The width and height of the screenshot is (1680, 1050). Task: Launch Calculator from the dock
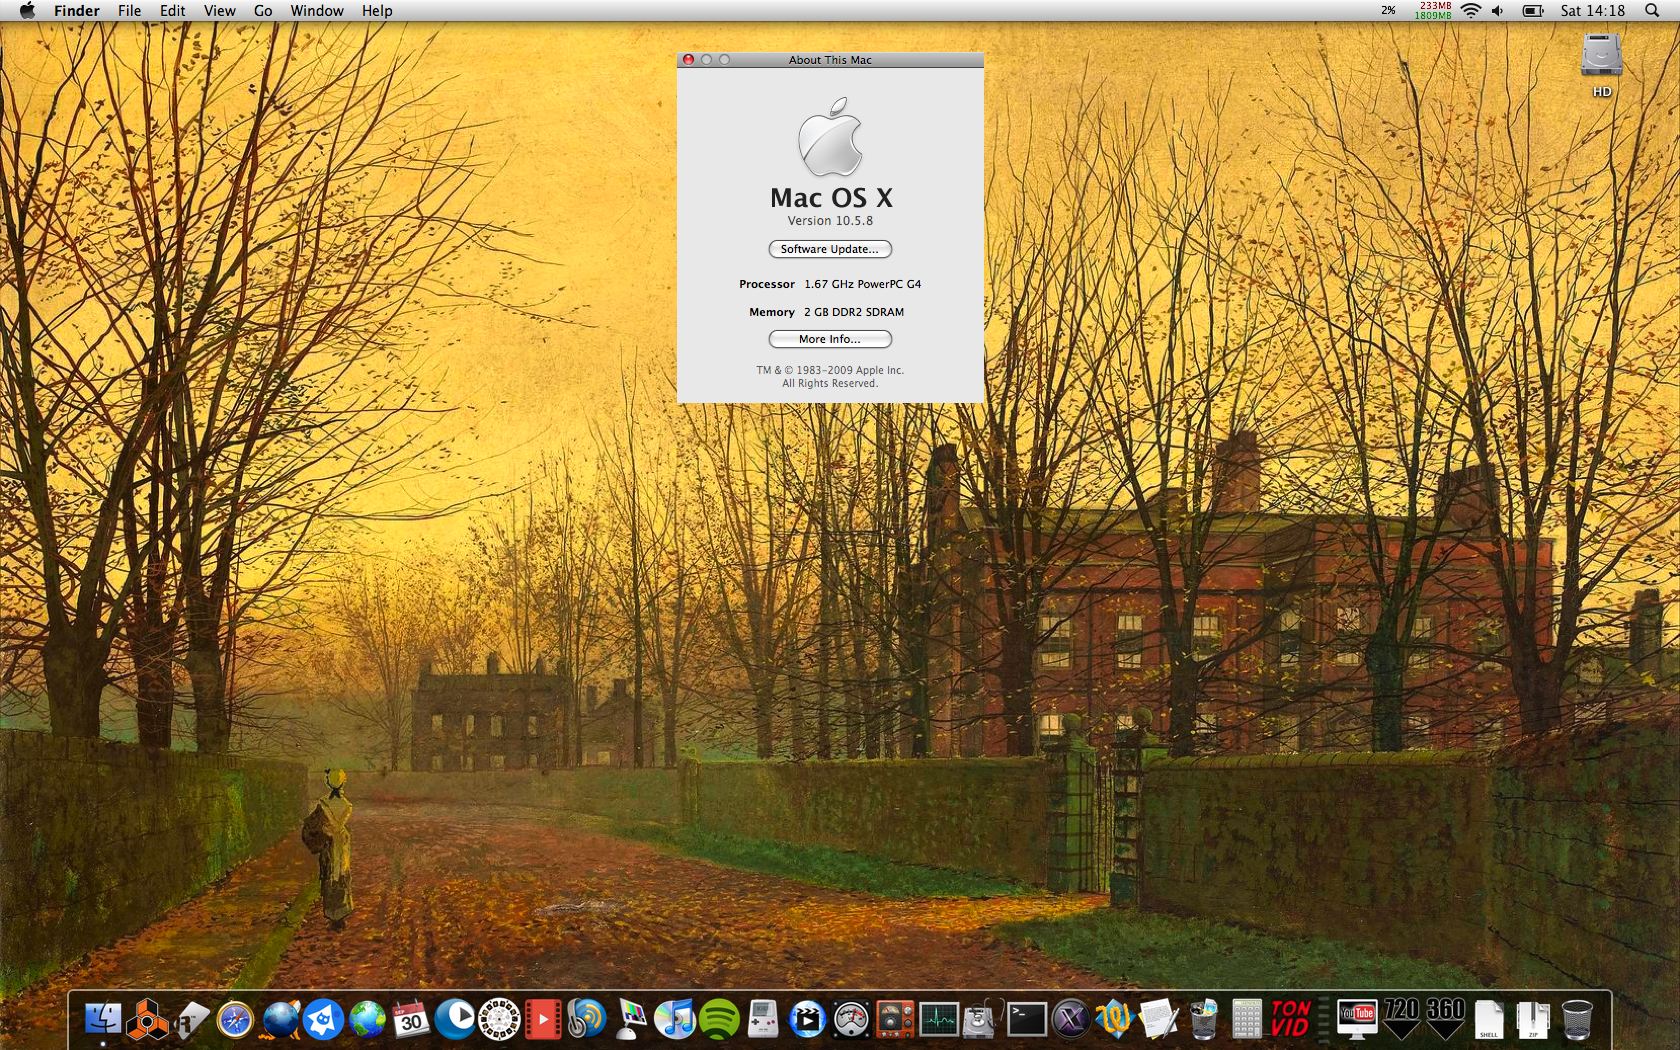click(x=1246, y=1019)
